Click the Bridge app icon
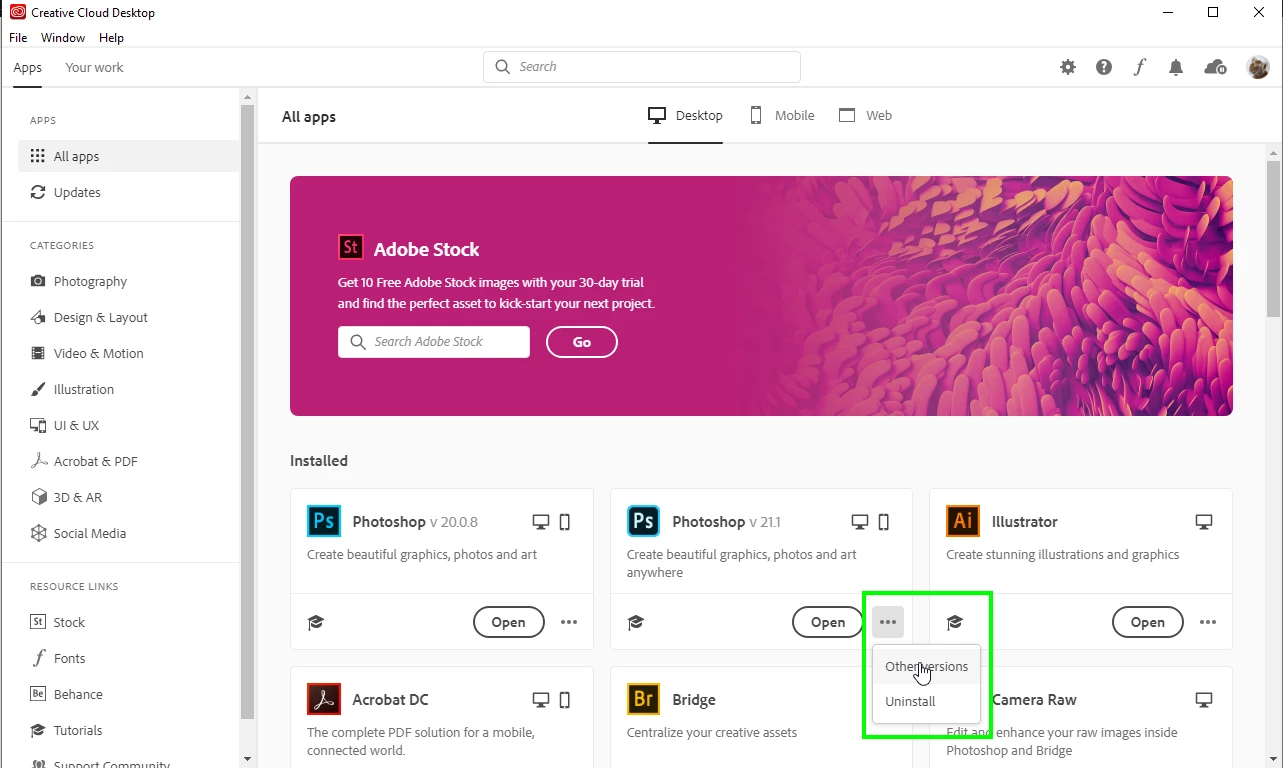 (x=643, y=699)
